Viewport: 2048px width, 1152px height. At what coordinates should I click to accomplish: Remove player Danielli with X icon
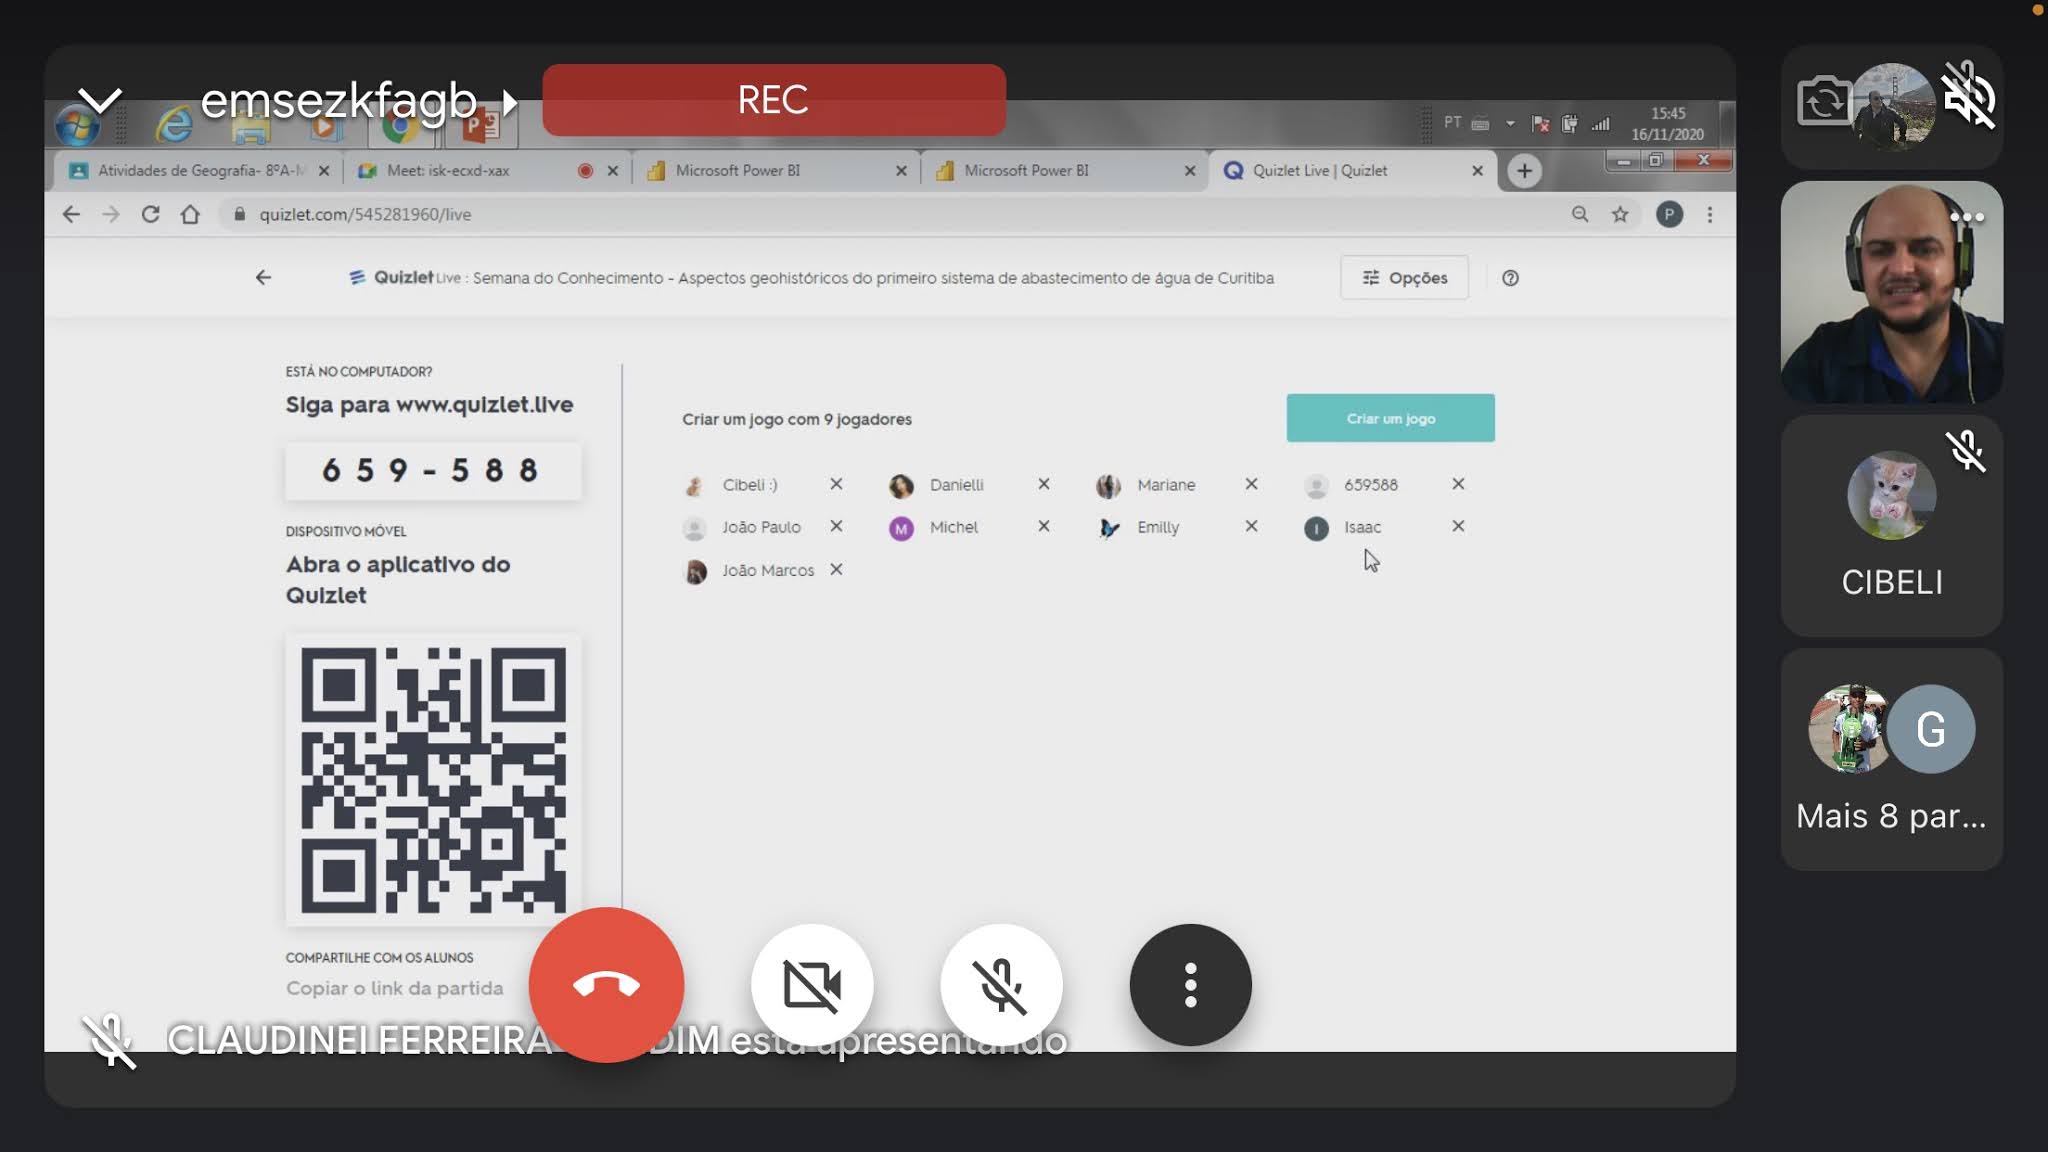pyautogui.click(x=1043, y=484)
